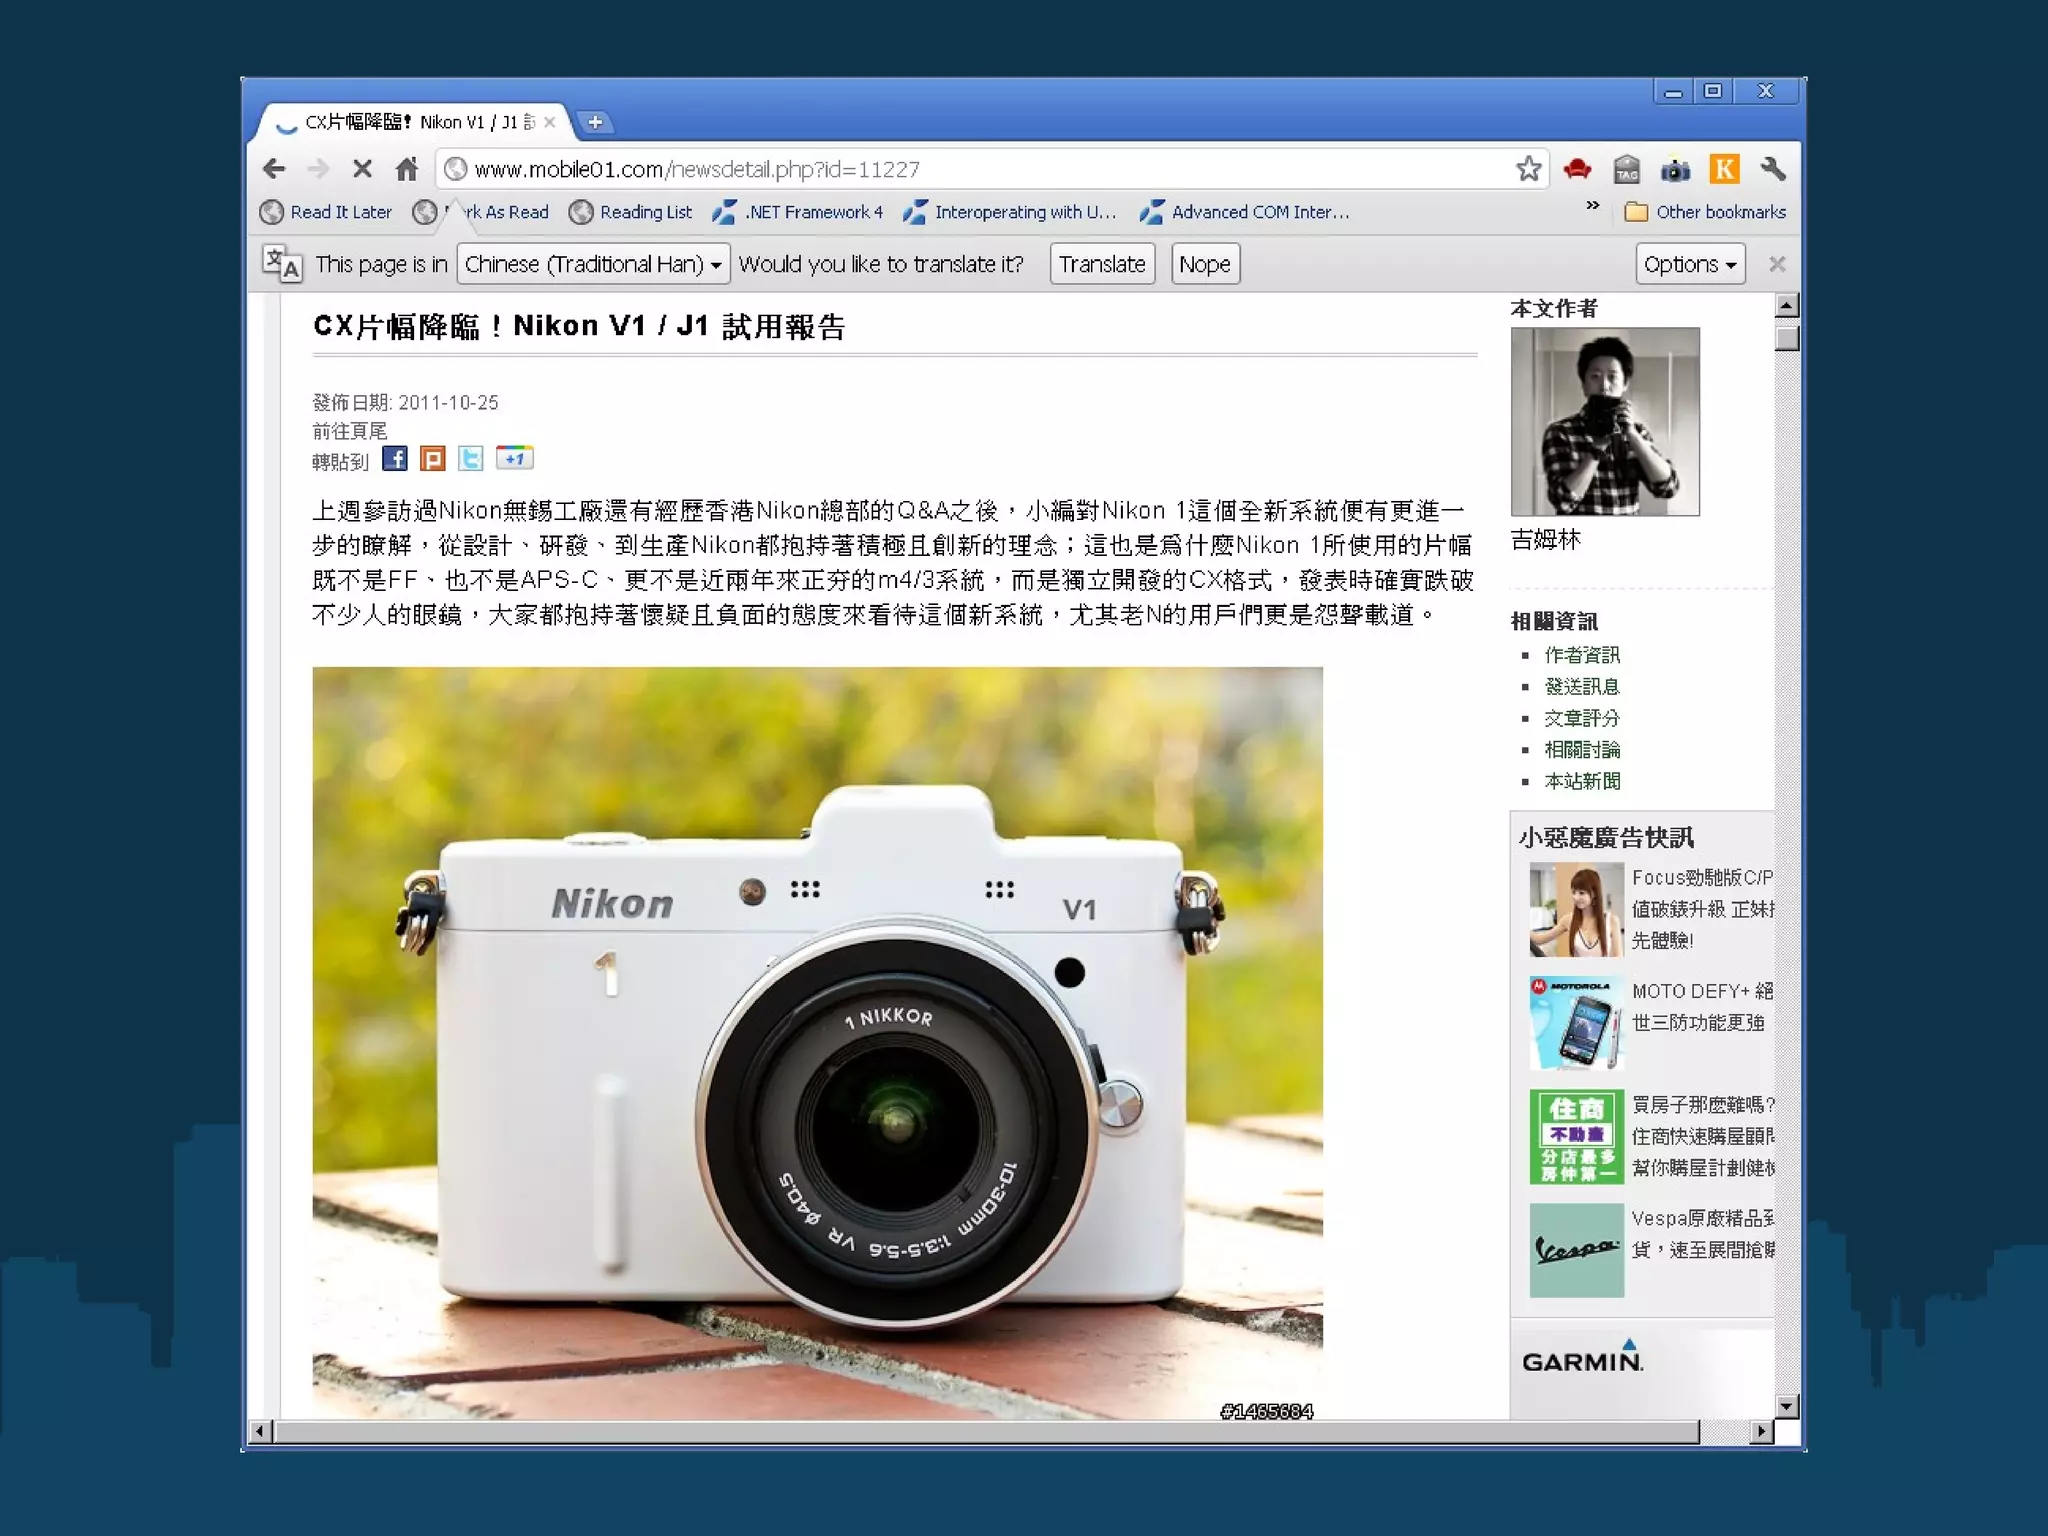Decline translation with Nope button
This screenshot has width=2048, height=1536.
(1204, 264)
